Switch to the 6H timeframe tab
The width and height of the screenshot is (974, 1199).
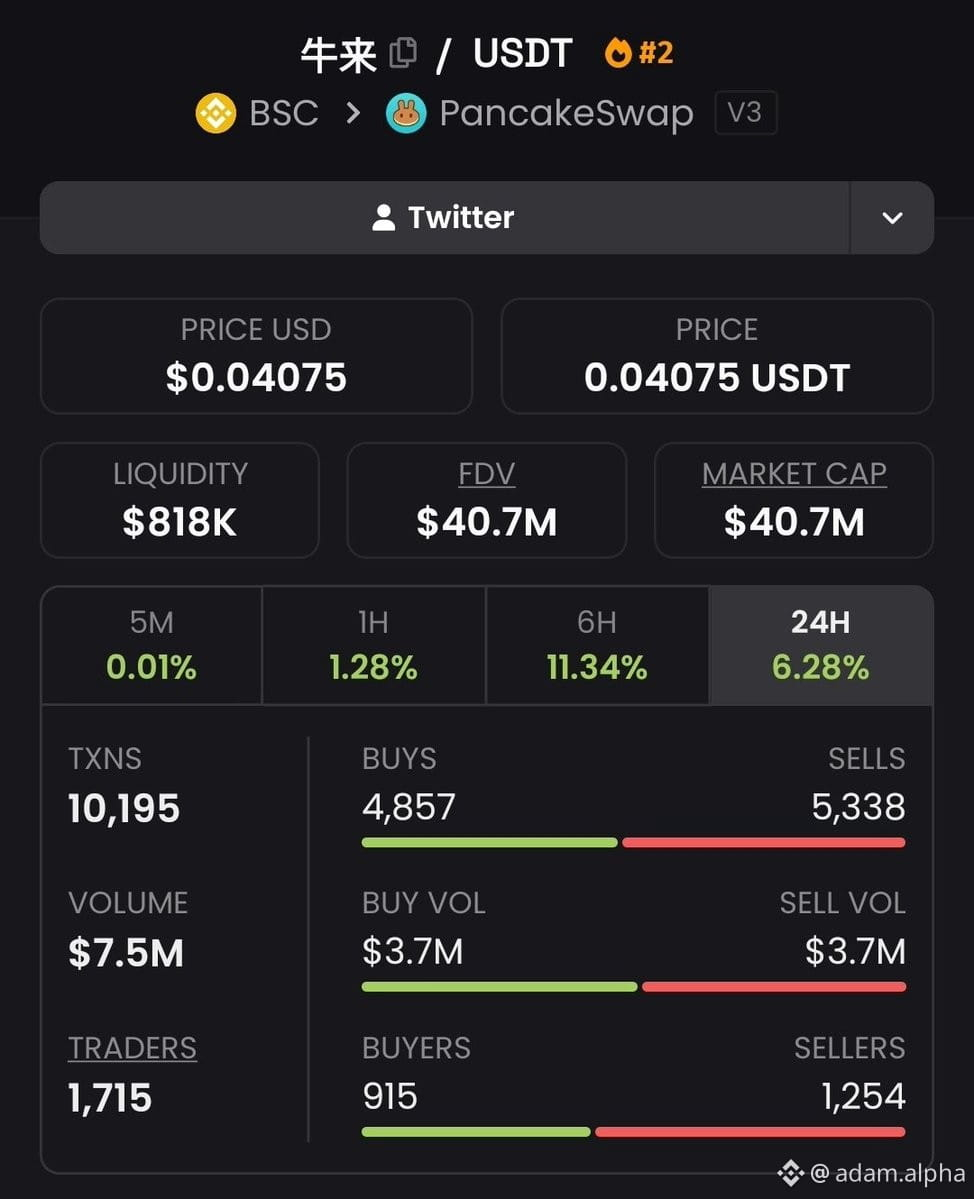(x=597, y=645)
